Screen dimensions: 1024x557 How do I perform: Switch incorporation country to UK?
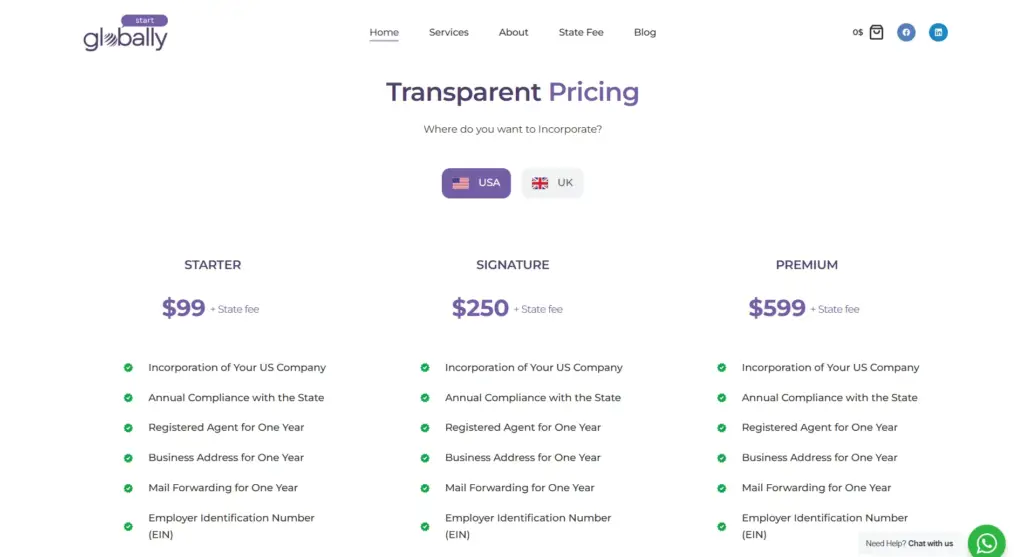tap(552, 183)
